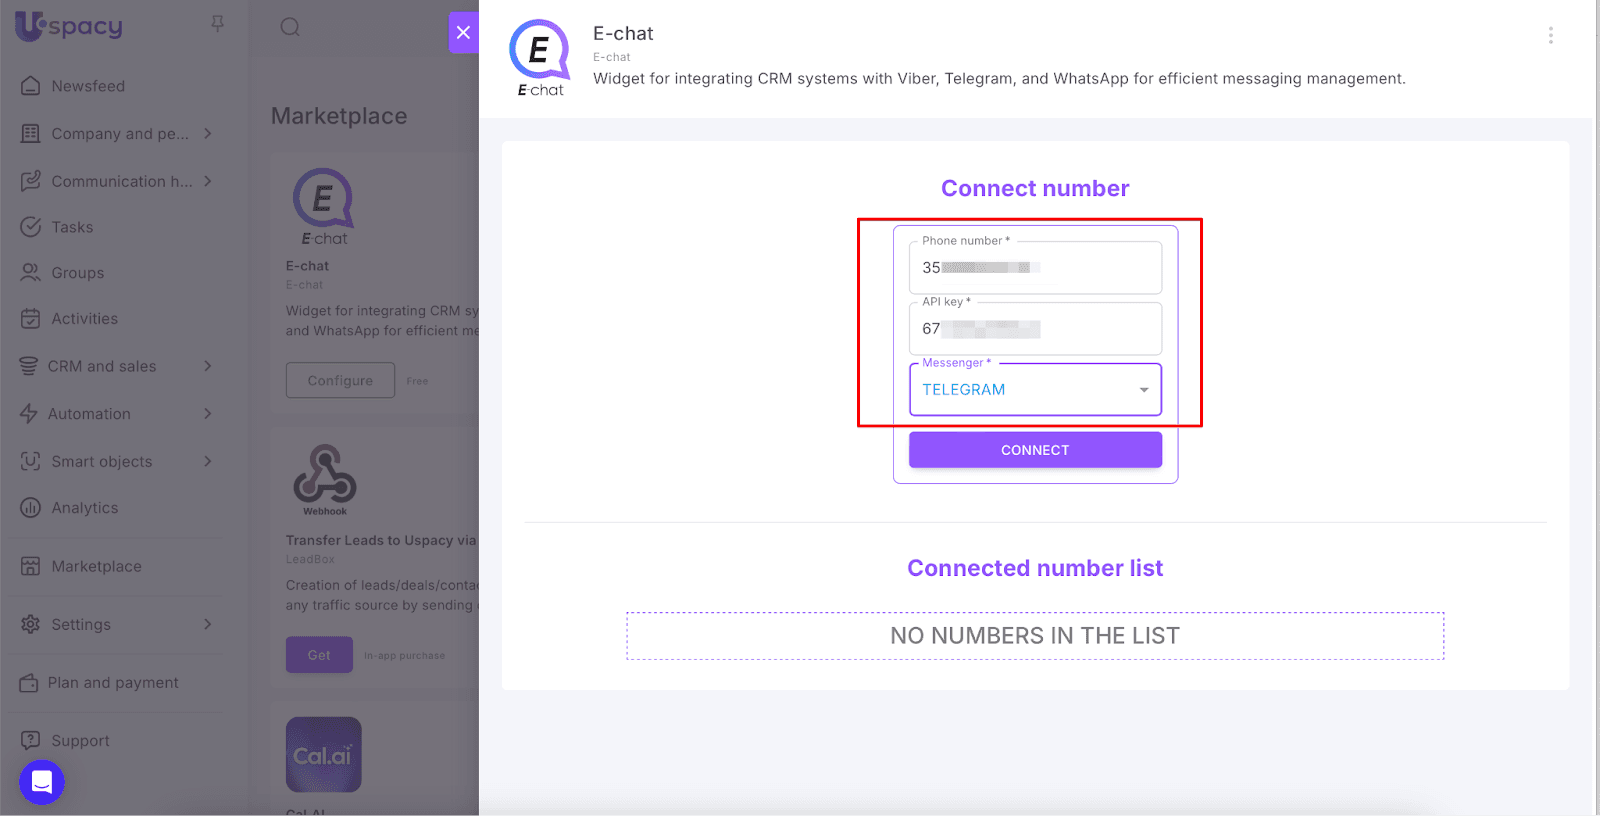Open the three-dot options menu

(x=1550, y=35)
